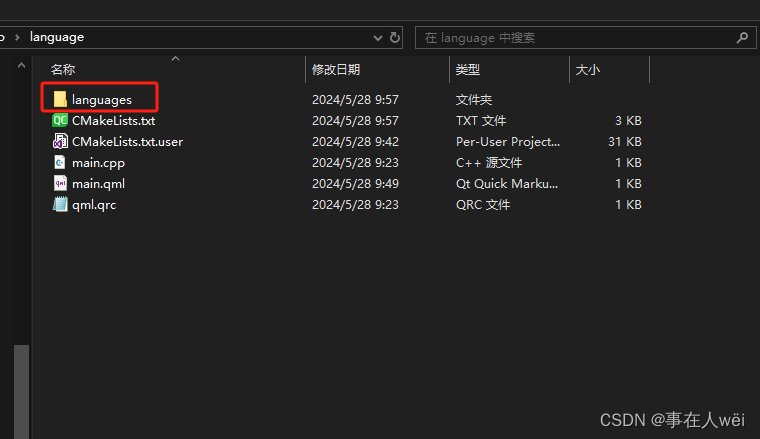760x439 pixels.
Task: Sort by 类型 column header
Action: [x=468, y=70]
